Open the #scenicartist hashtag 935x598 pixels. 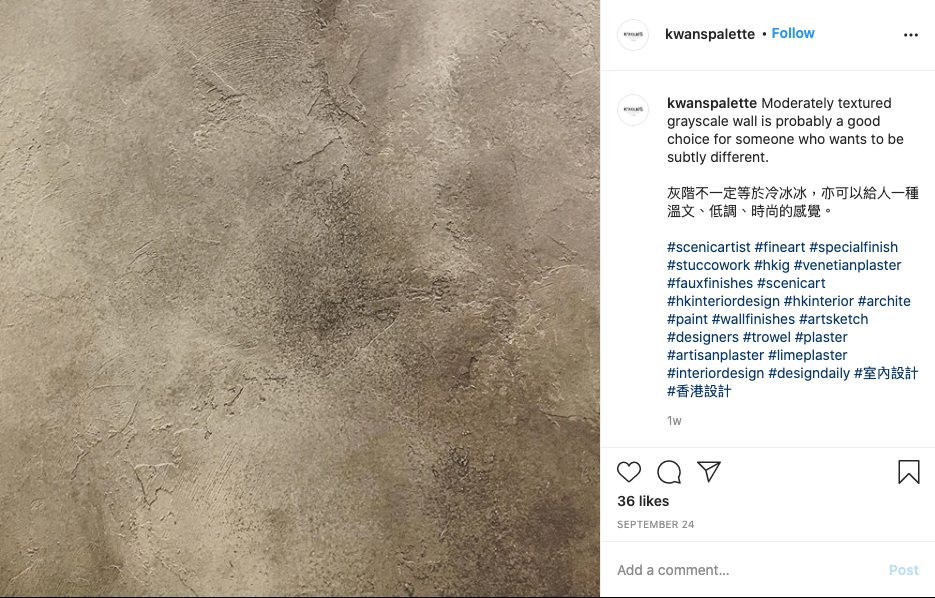pos(708,247)
